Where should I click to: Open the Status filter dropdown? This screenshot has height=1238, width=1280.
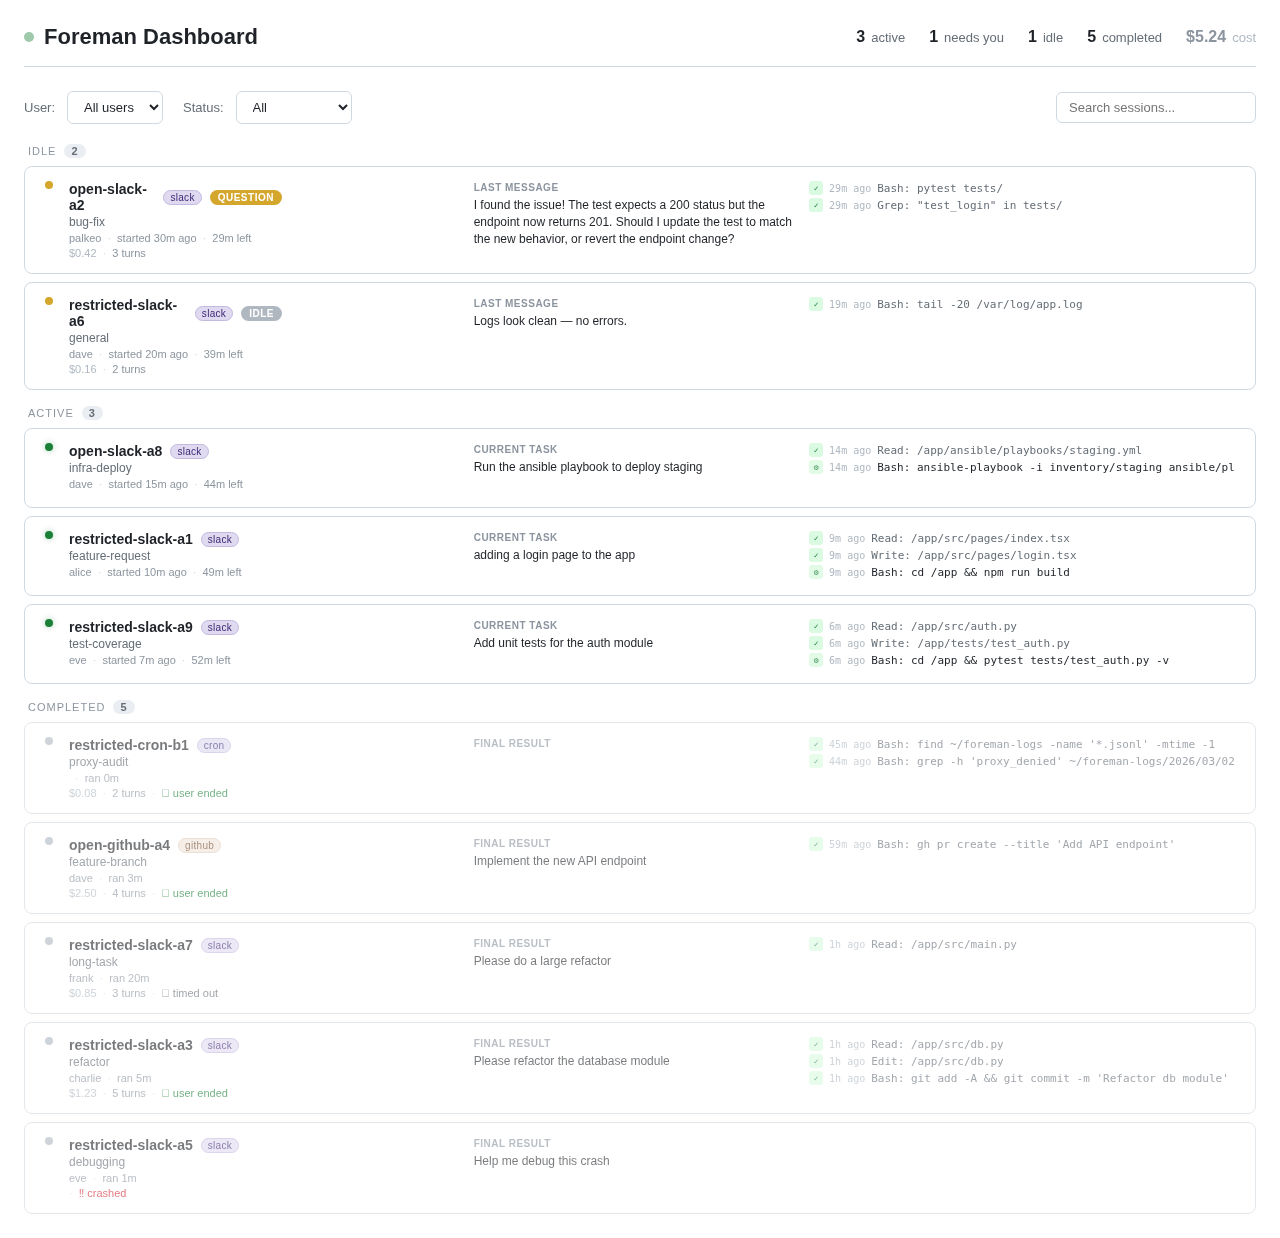tap(293, 108)
